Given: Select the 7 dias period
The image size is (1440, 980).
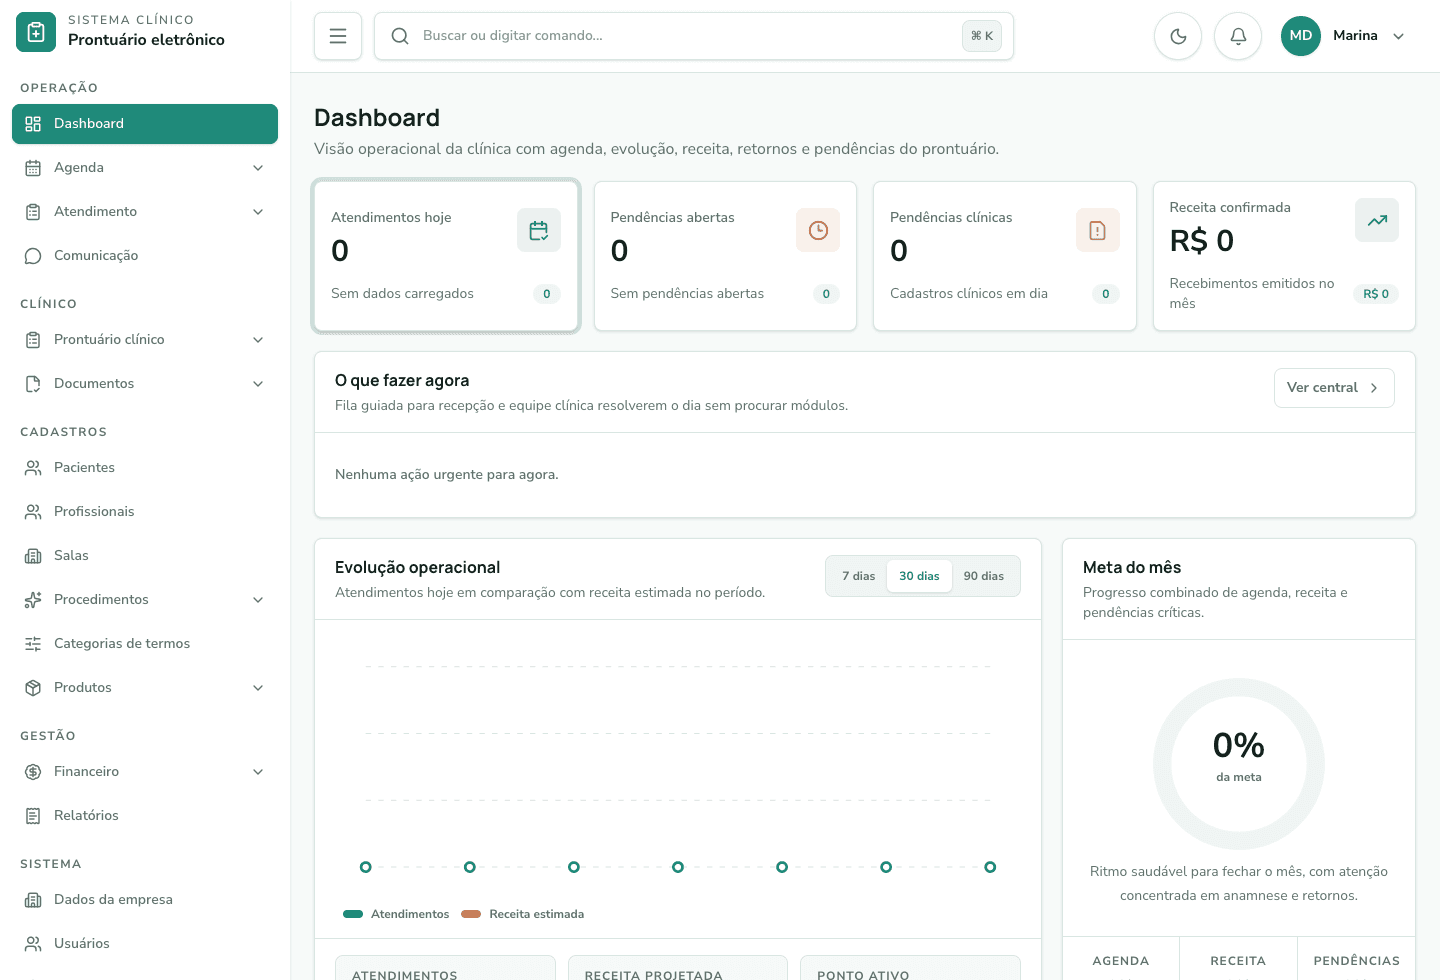Looking at the screenshot, I should pos(858,576).
